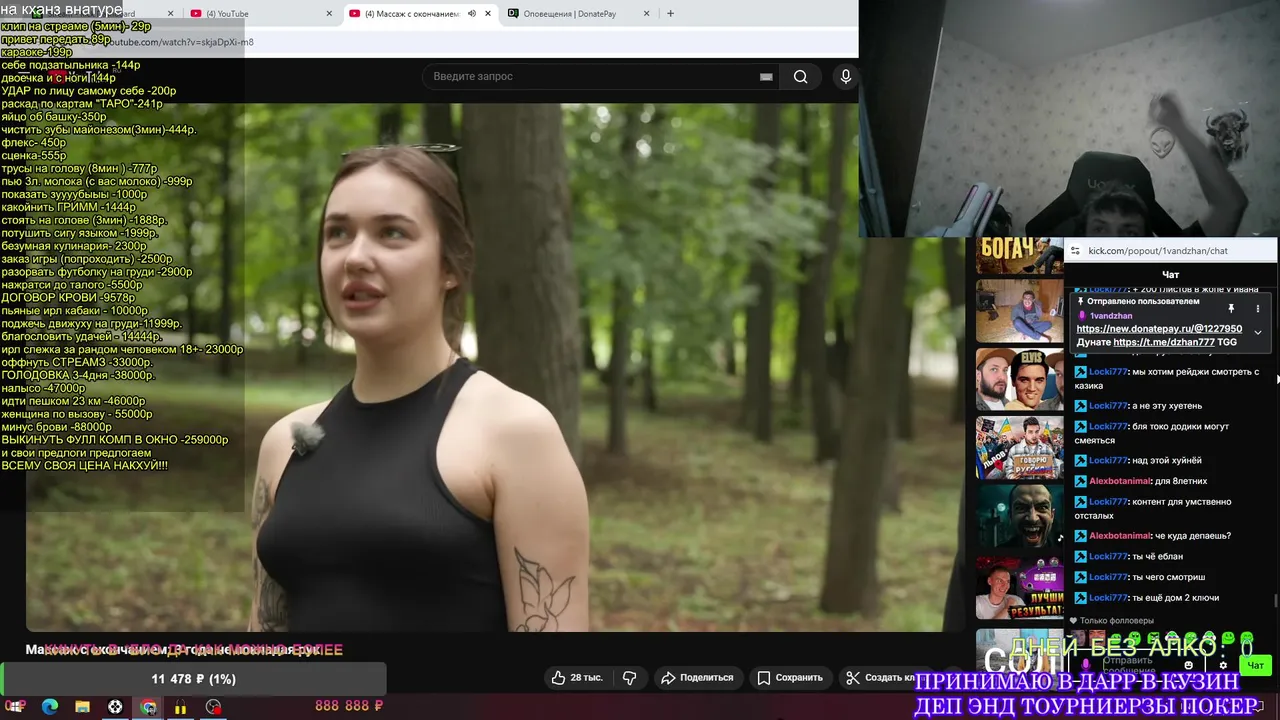Like the video showing 28 тыс.
Viewport: 1280px width, 720px height.
(x=577, y=678)
